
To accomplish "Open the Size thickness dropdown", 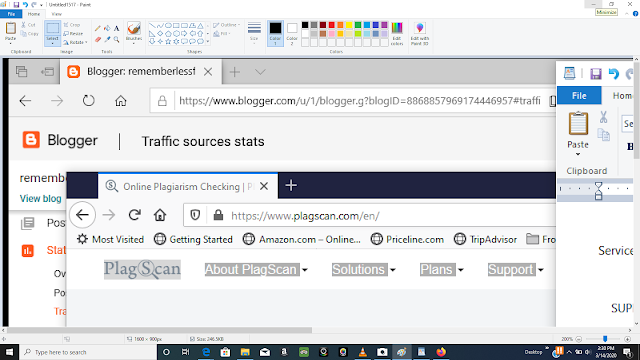I will point(254,32).
